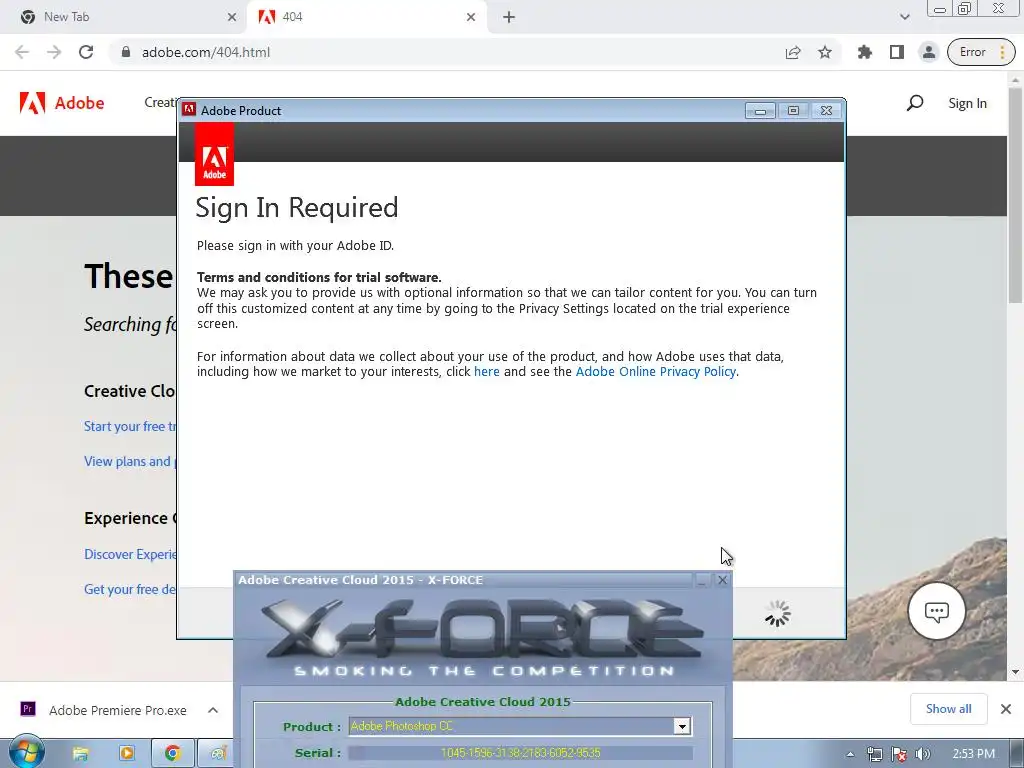Close the 404 tab

pos(471,18)
